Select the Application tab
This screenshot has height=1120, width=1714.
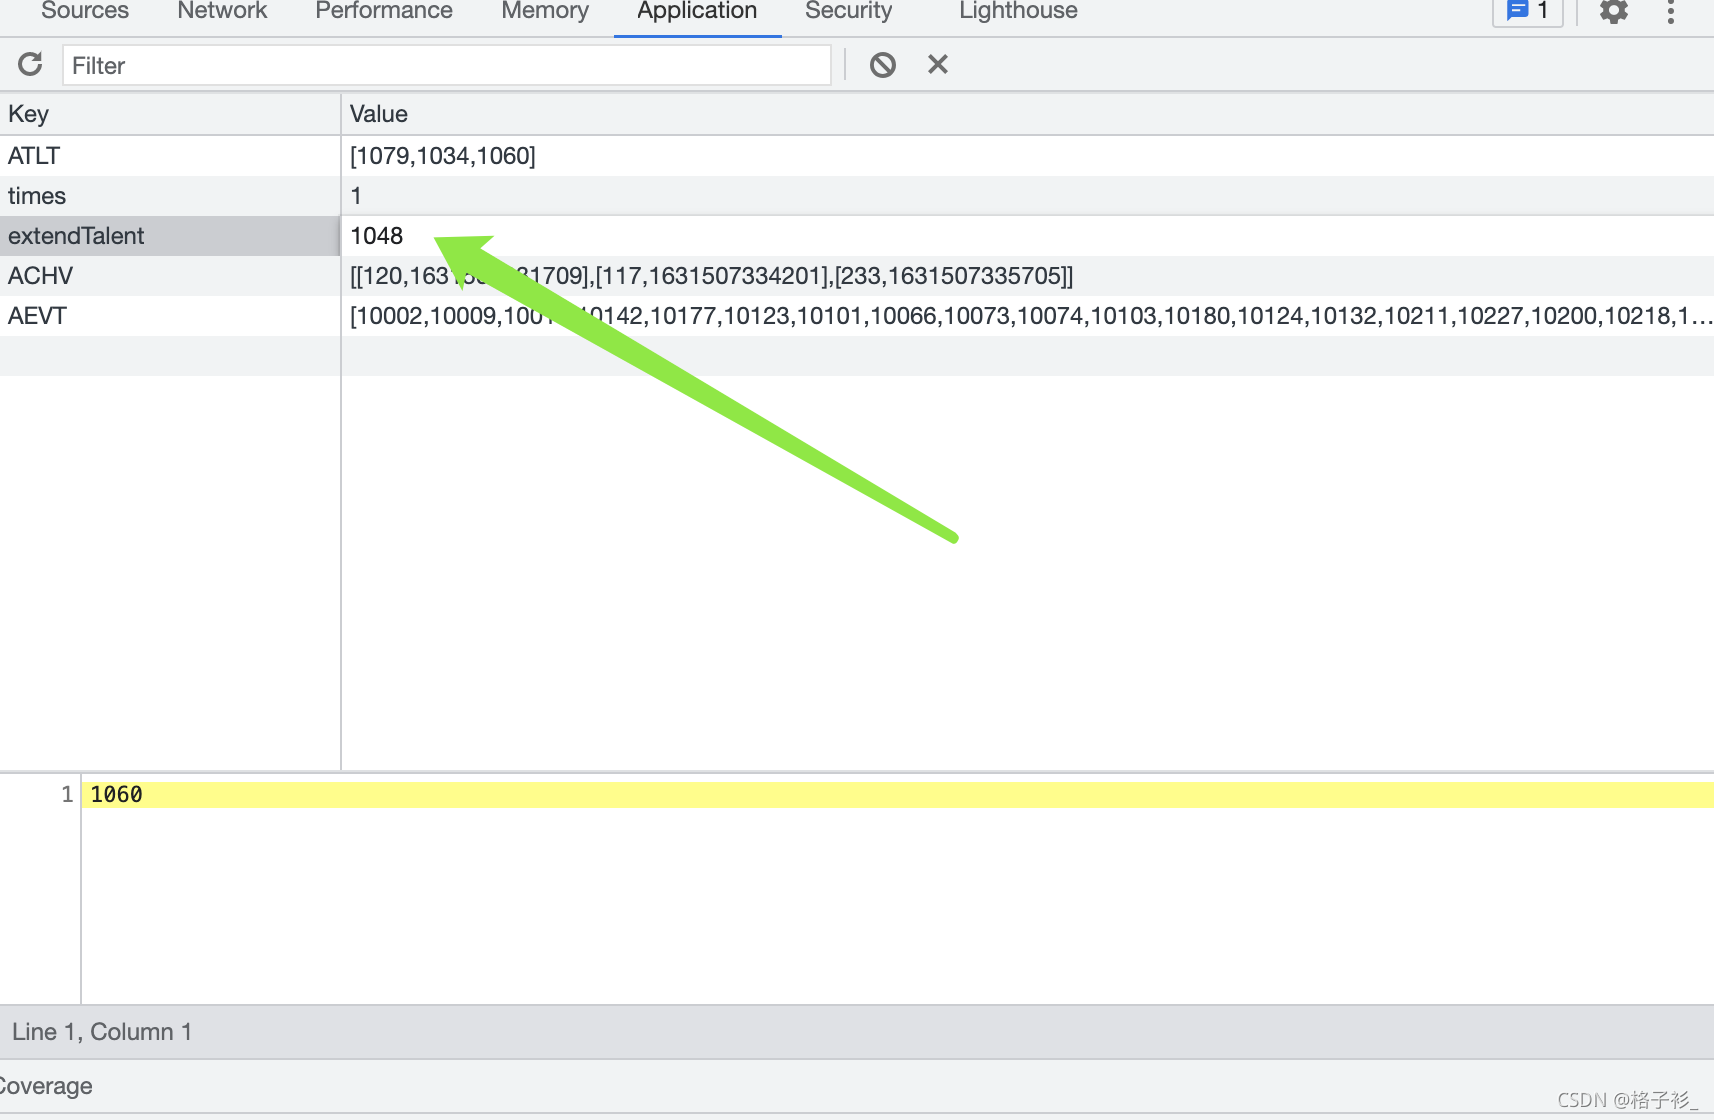pos(697,11)
